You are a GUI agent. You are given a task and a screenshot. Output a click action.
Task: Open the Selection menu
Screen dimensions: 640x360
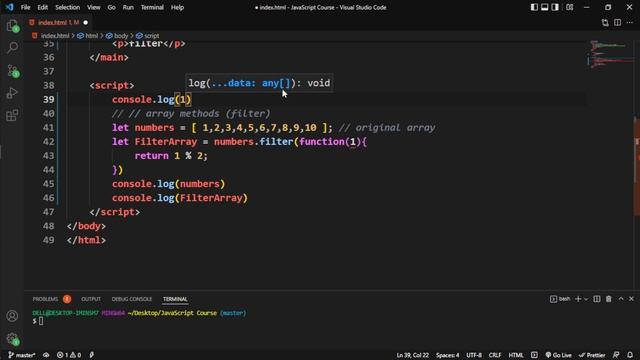click(67, 7)
